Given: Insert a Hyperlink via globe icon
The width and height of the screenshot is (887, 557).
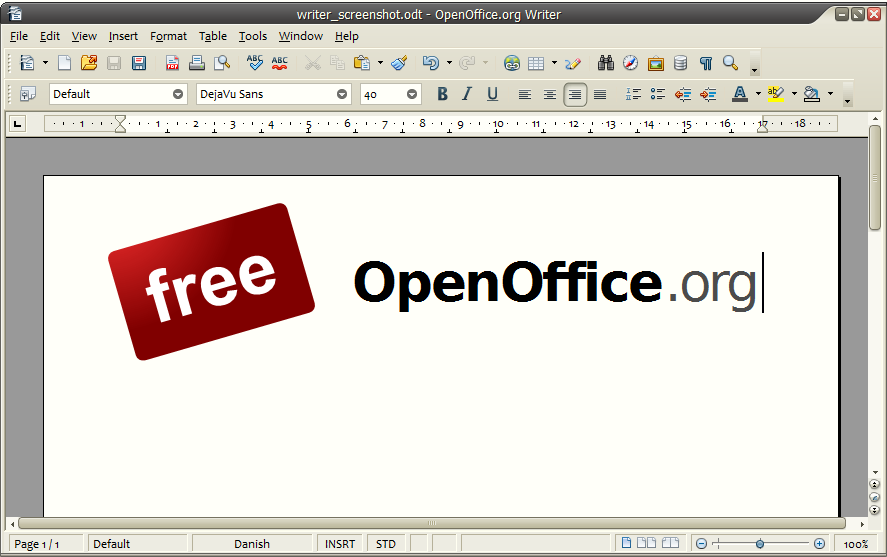Looking at the screenshot, I should tap(512, 63).
